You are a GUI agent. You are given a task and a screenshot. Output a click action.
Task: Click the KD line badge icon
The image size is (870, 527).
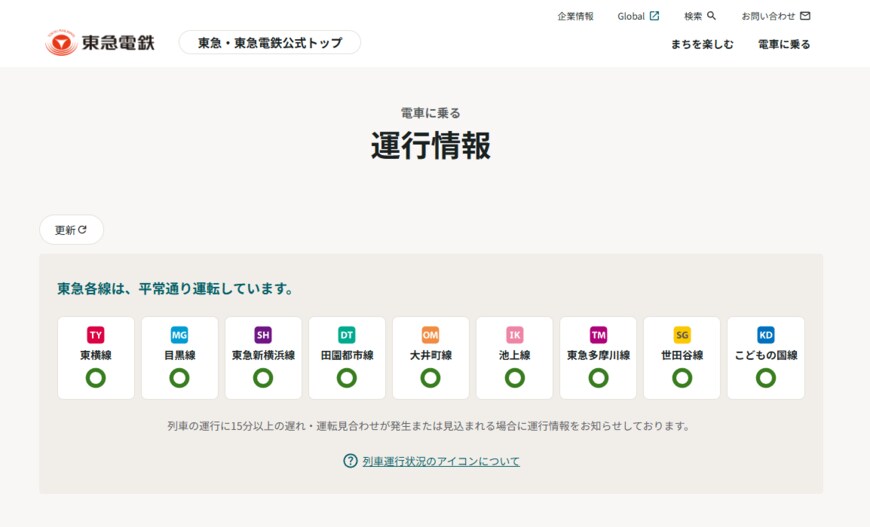[x=766, y=335]
